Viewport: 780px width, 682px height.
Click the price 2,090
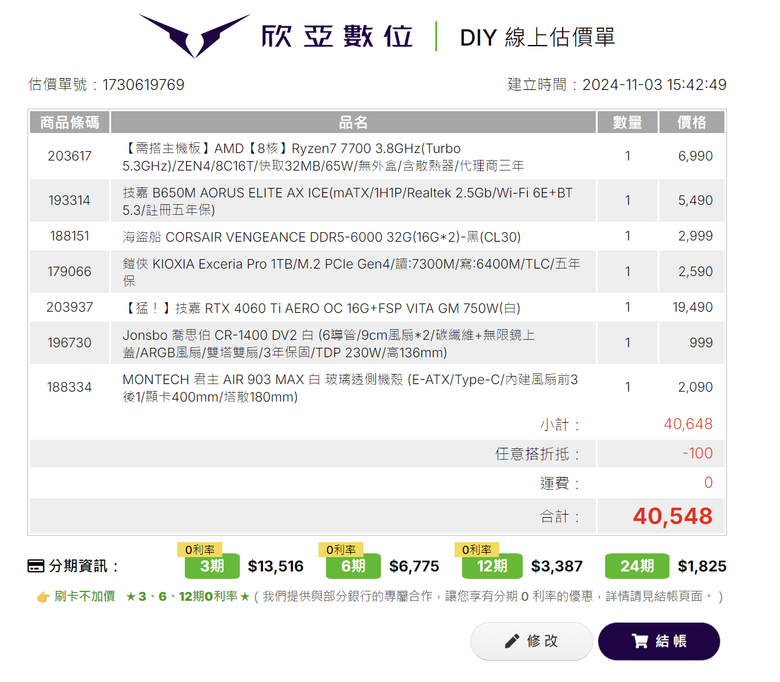click(x=695, y=387)
